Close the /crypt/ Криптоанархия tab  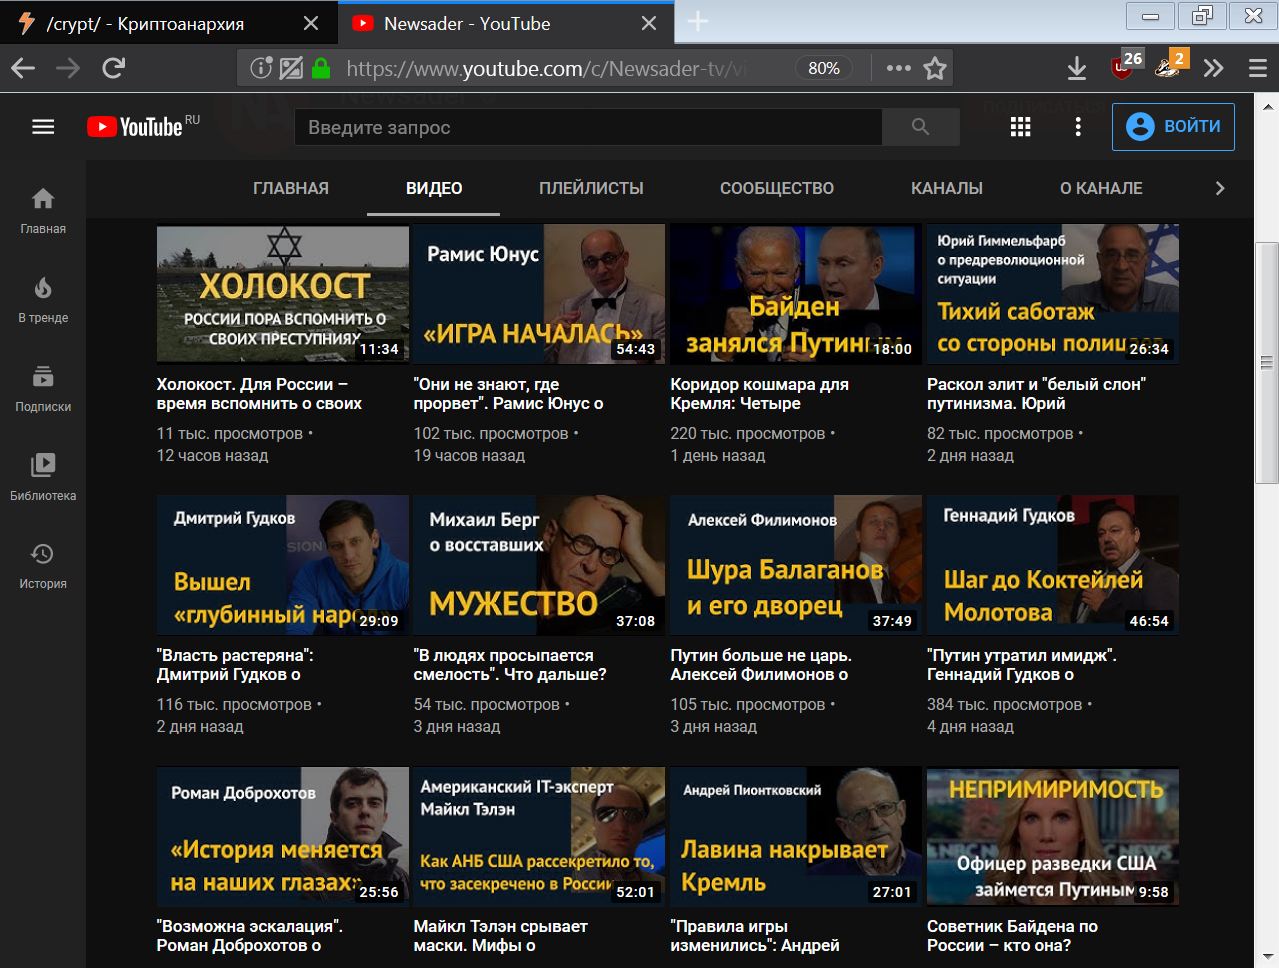[311, 23]
